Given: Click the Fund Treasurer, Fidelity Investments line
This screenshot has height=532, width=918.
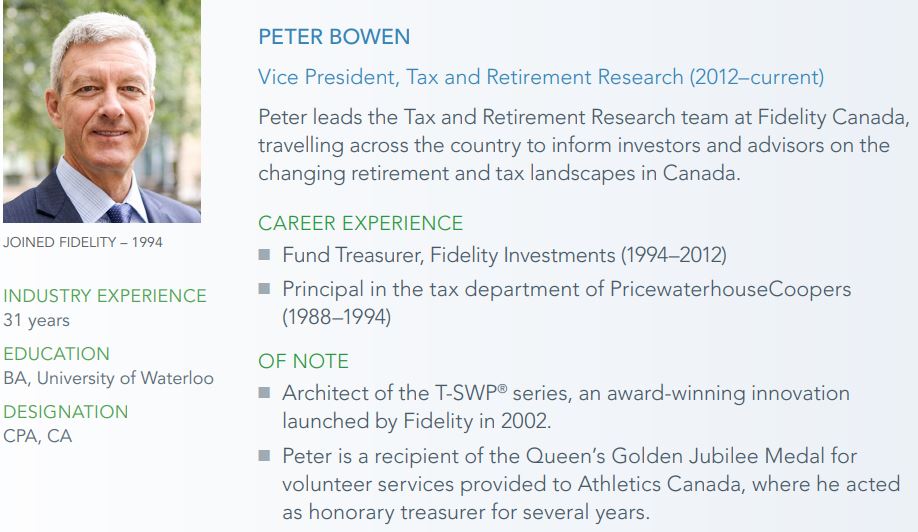Looking at the screenshot, I should (x=504, y=255).
